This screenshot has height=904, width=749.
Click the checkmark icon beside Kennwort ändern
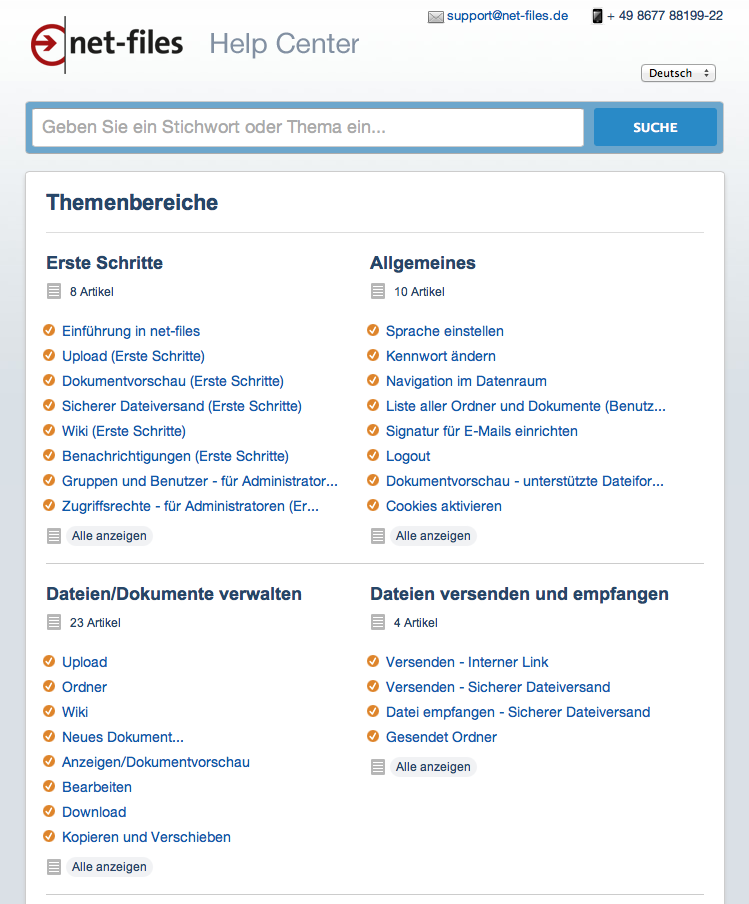coord(373,355)
